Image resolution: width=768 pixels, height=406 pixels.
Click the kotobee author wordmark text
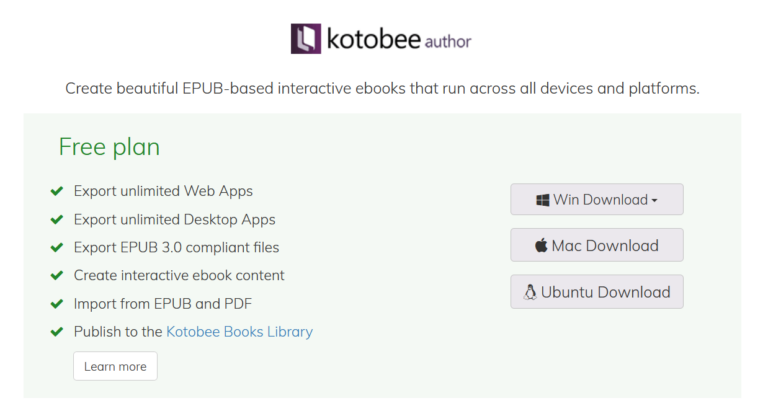pos(398,40)
